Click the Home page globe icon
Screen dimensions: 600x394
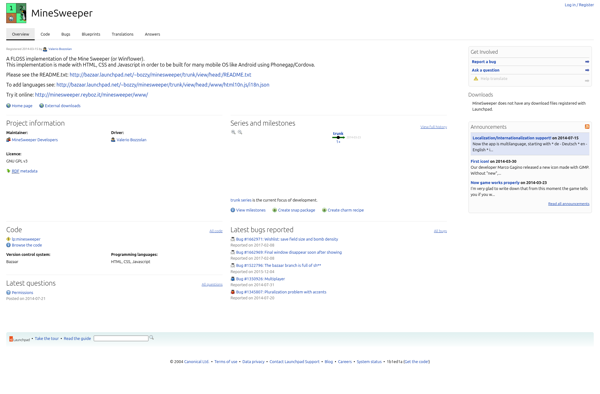(8, 106)
